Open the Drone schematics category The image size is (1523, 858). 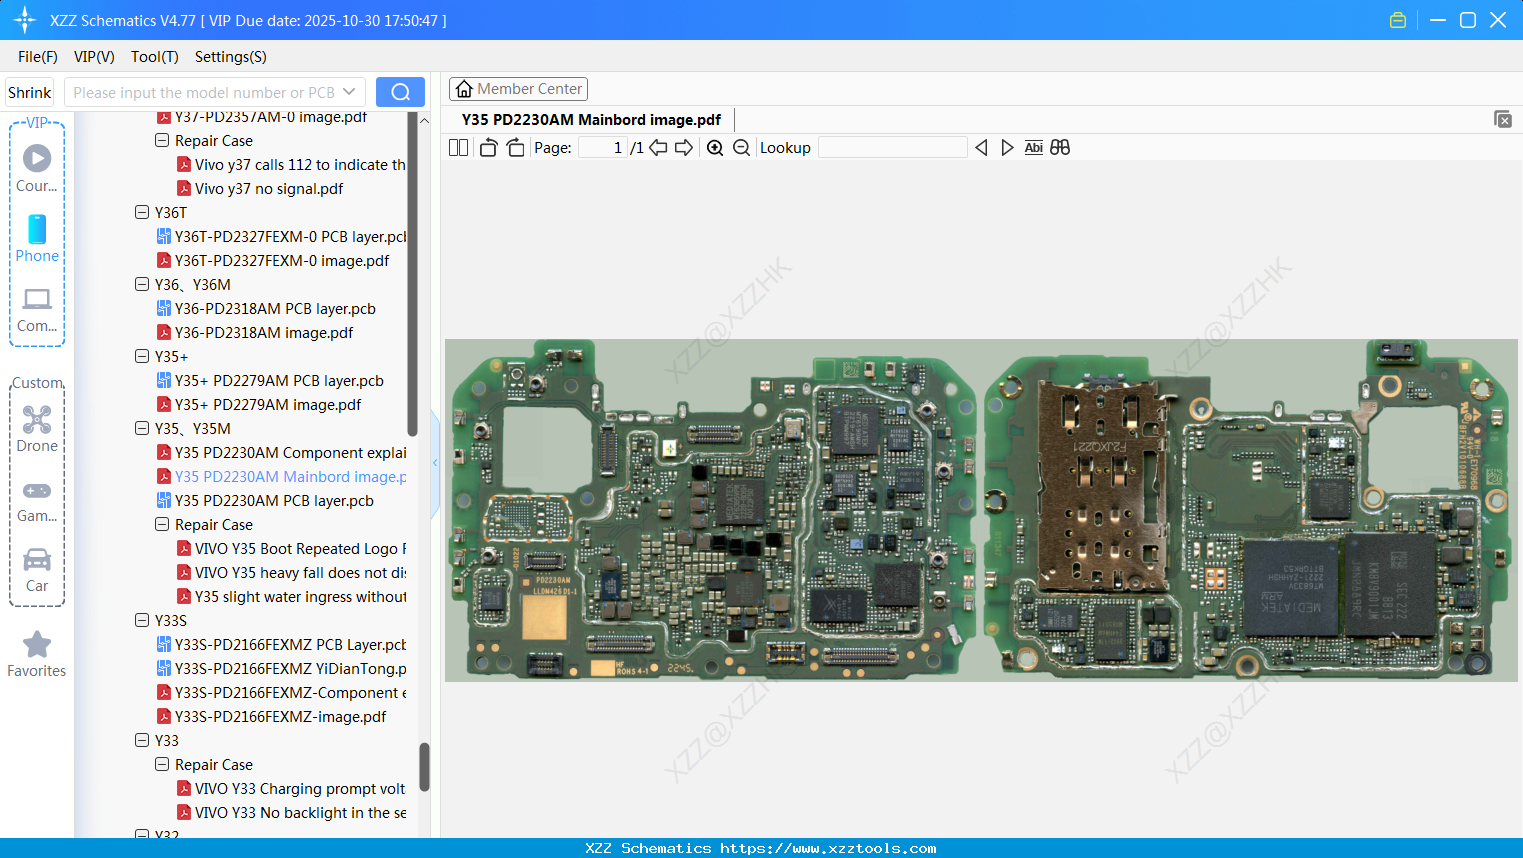(x=36, y=428)
